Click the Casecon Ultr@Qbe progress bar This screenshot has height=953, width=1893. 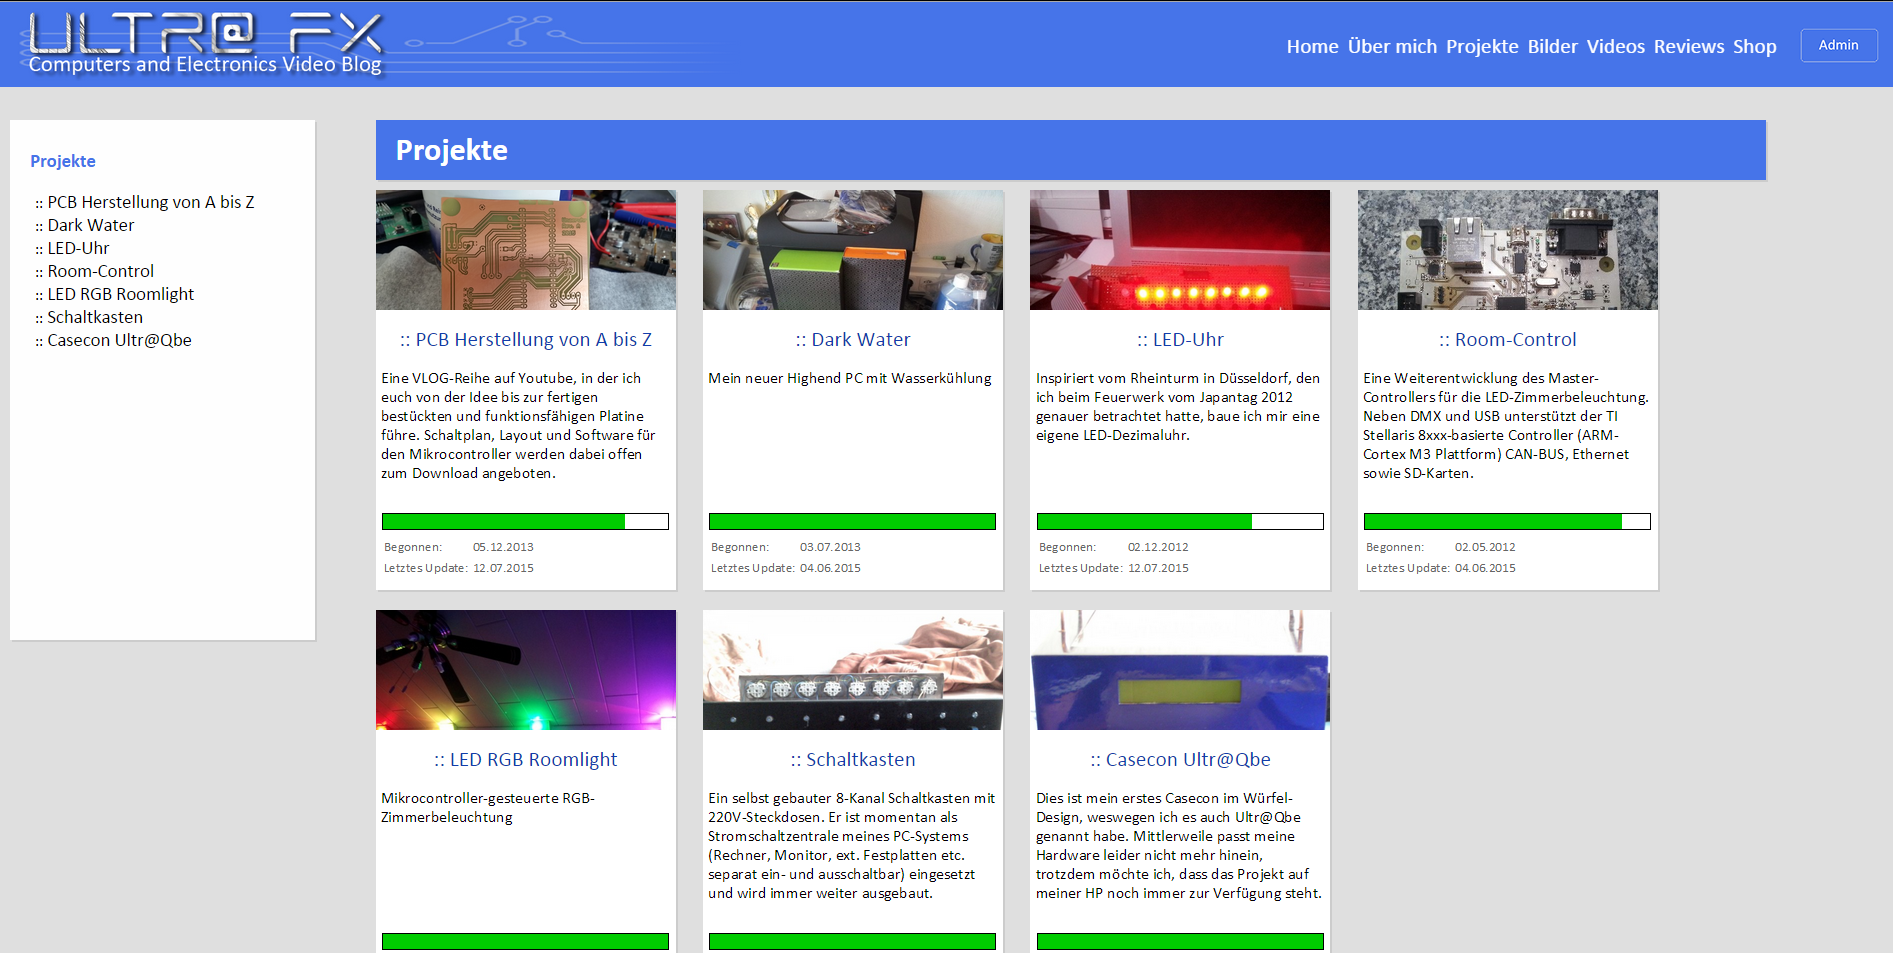coord(1180,941)
